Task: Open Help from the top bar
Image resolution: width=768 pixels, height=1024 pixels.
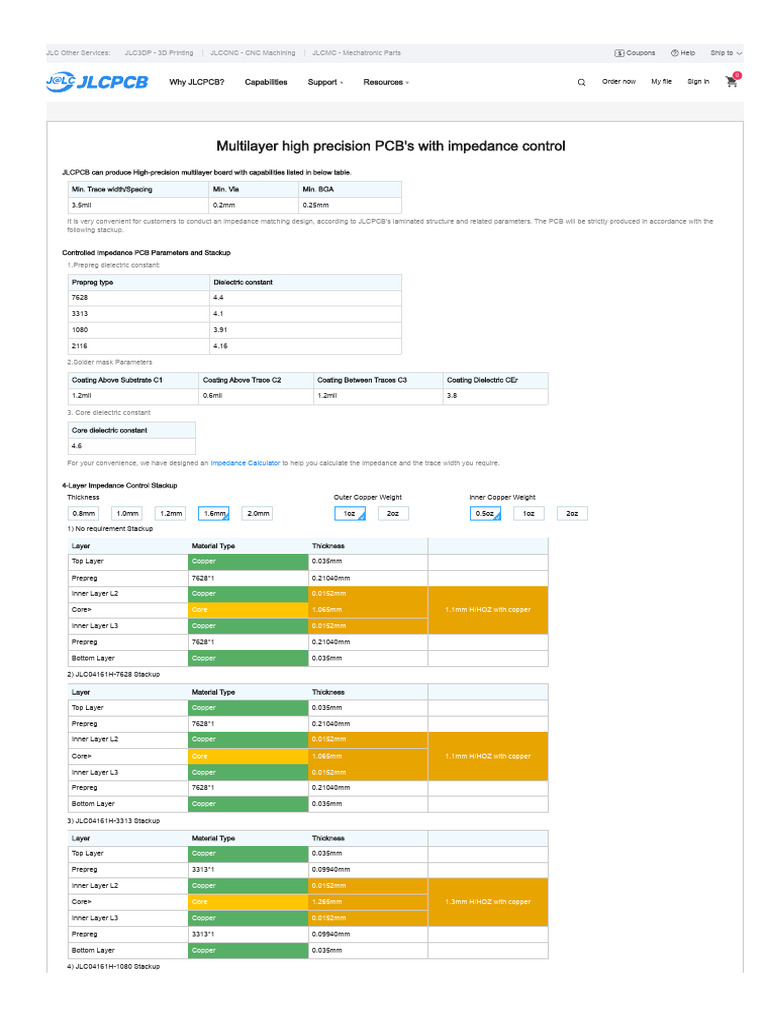Action: click(683, 53)
